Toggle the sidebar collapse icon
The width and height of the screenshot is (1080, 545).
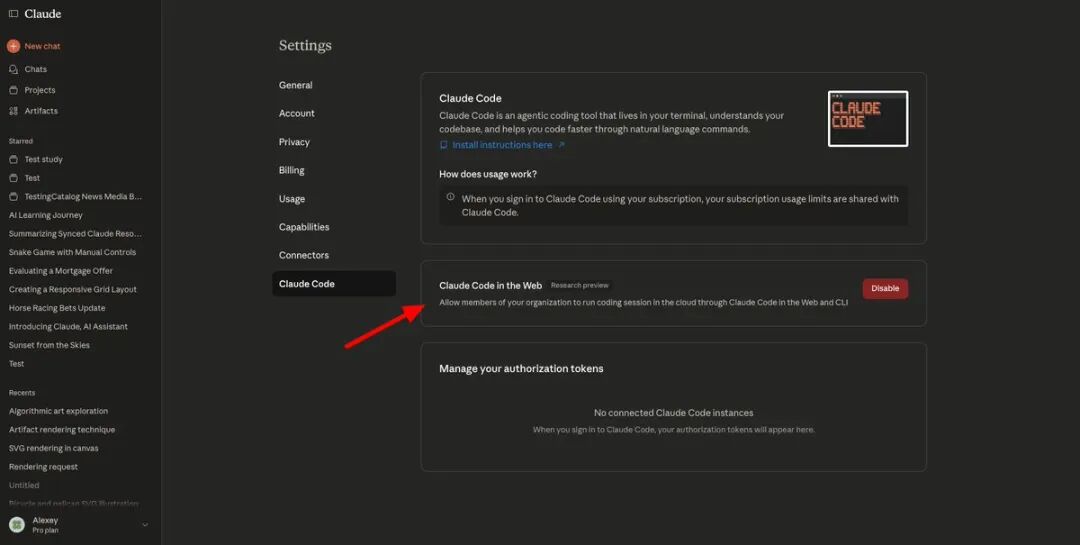click(13, 14)
